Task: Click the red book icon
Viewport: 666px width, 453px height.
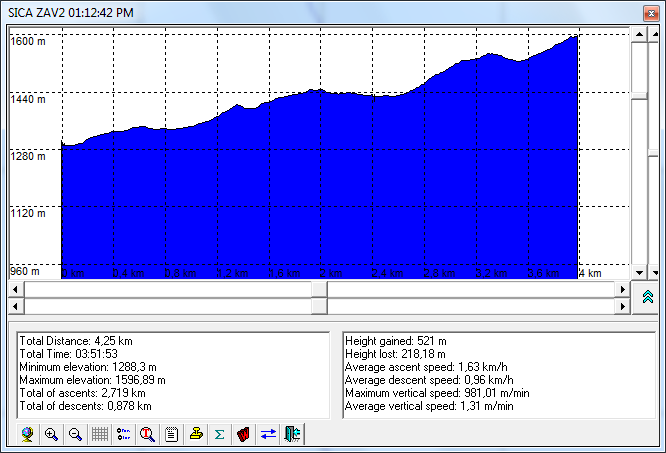Action: 243,434
